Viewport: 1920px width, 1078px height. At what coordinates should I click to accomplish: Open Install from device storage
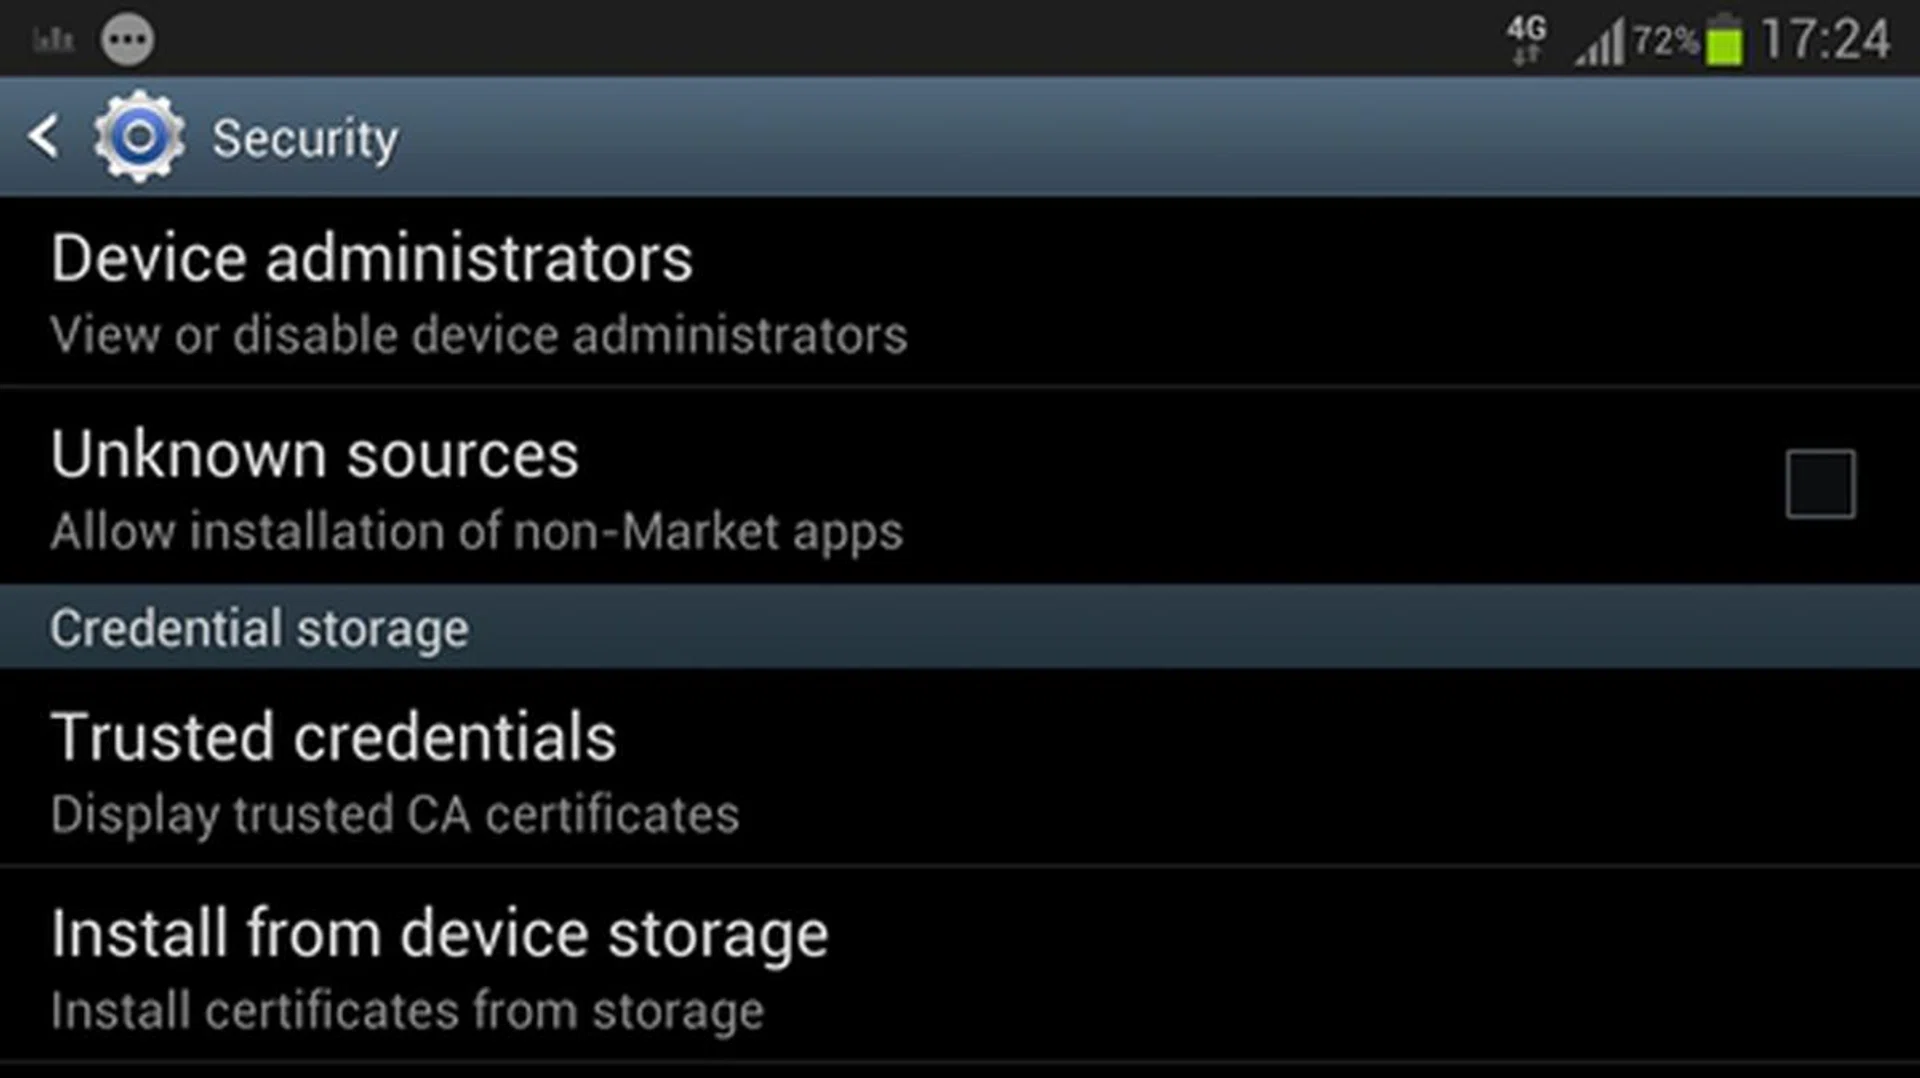pos(440,934)
